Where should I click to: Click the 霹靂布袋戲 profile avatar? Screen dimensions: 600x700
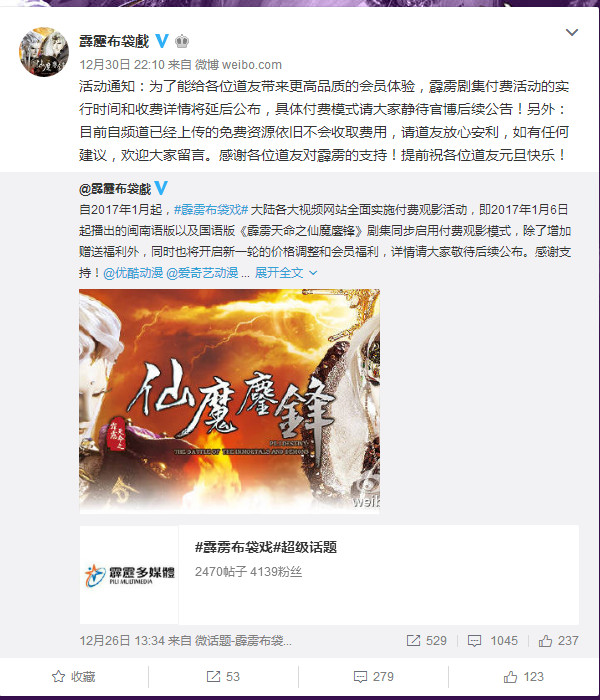(44, 51)
